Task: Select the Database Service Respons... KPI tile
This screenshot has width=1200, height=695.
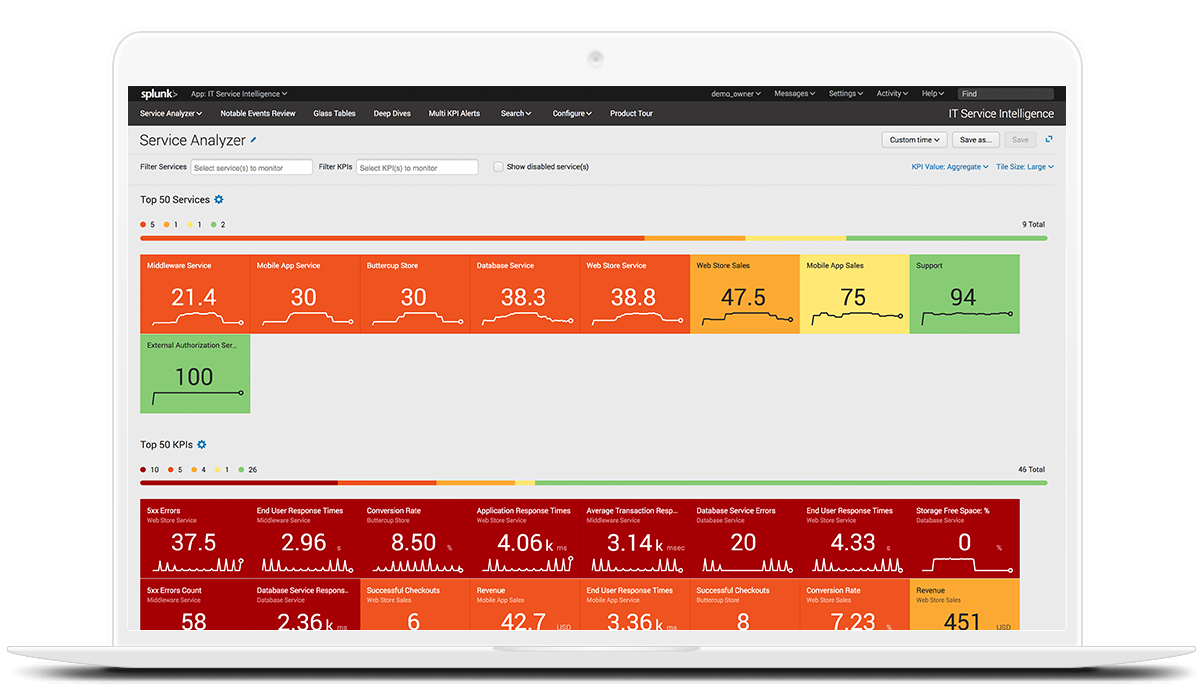Action: (x=305, y=605)
